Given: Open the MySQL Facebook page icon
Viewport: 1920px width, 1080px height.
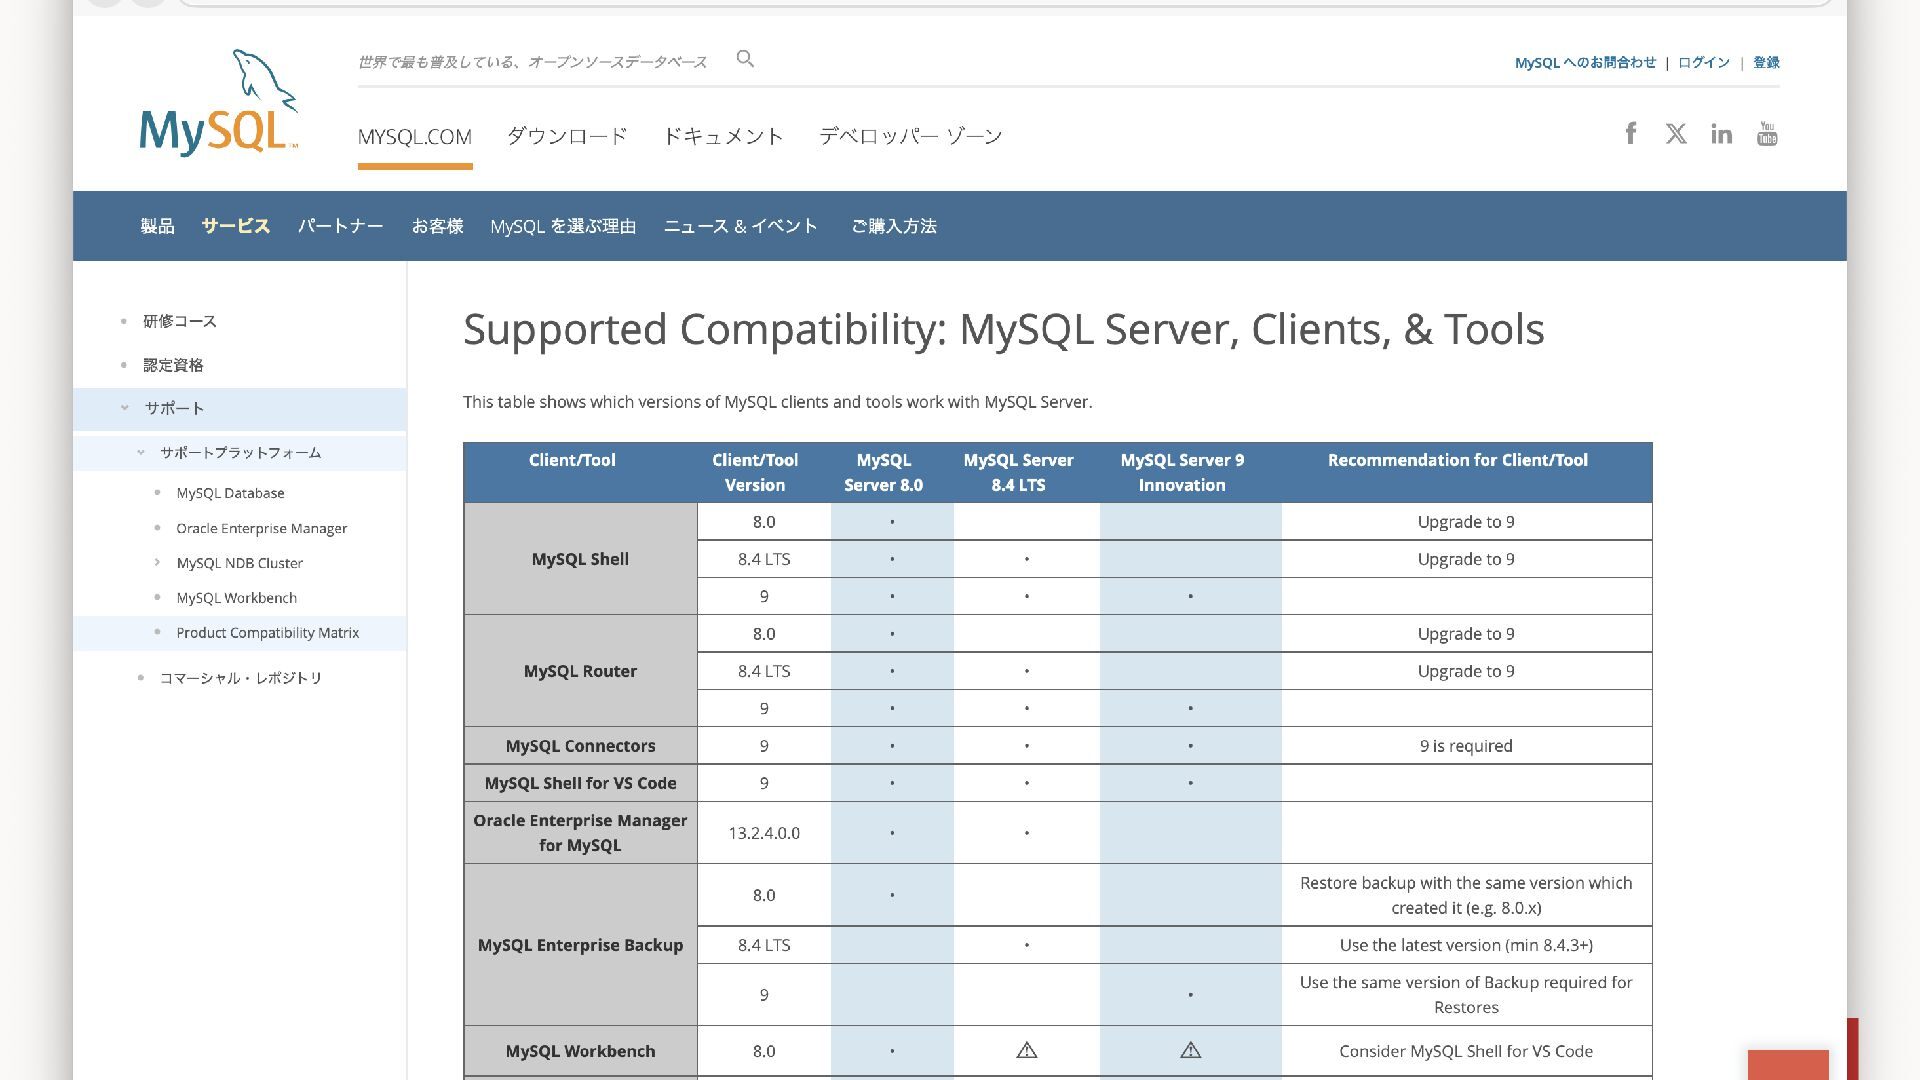Looking at the screenshot, I should 1630,134.
